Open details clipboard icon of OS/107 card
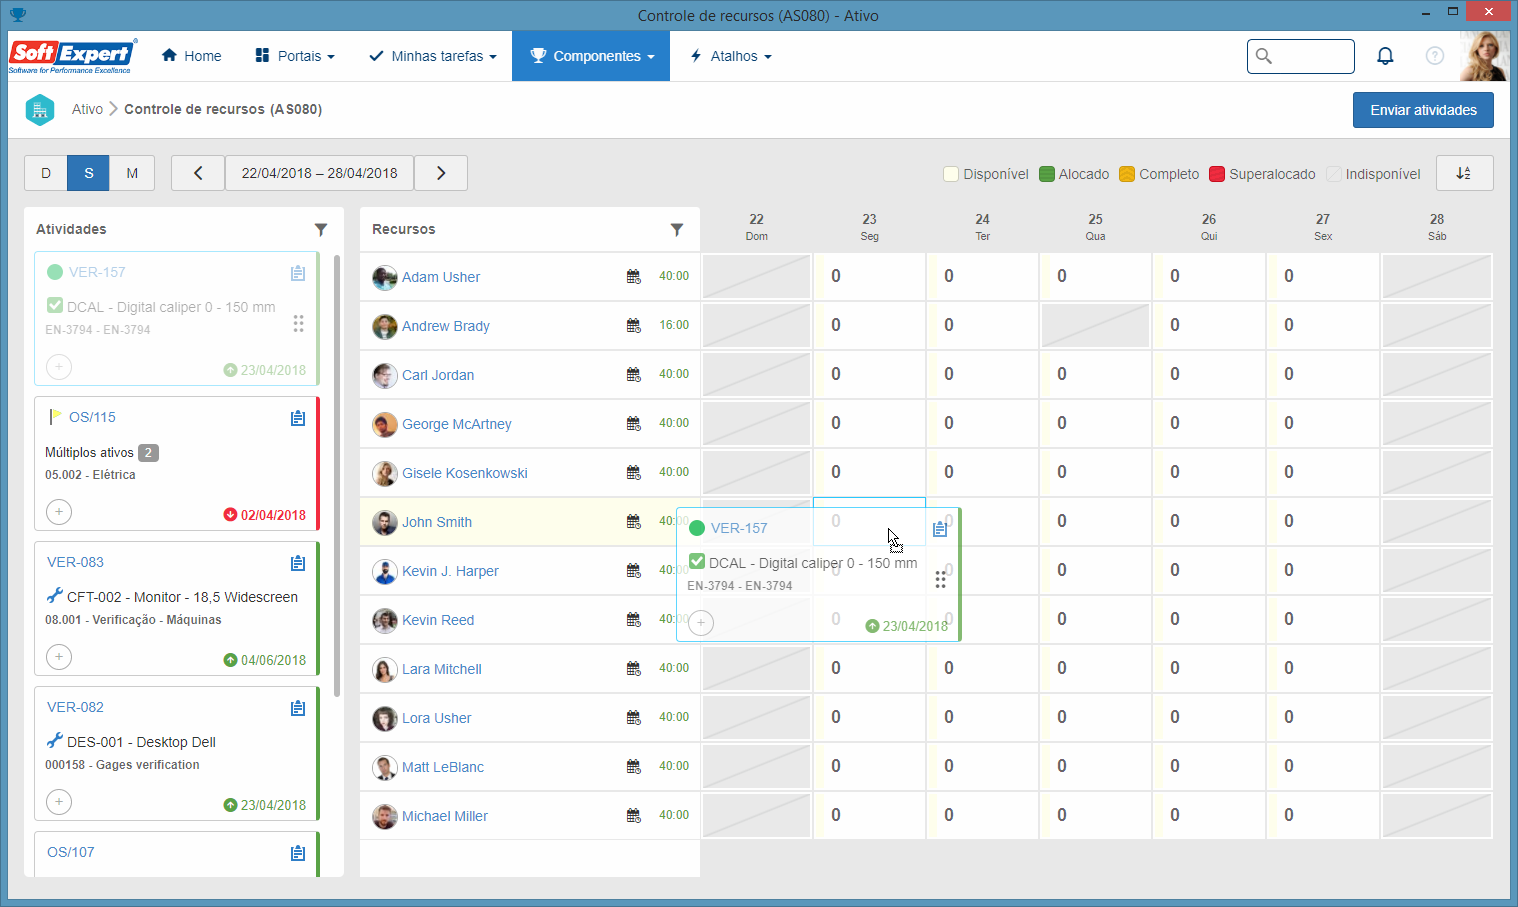This screenshot has height=907, width=1518. click(x=298, y=853)
